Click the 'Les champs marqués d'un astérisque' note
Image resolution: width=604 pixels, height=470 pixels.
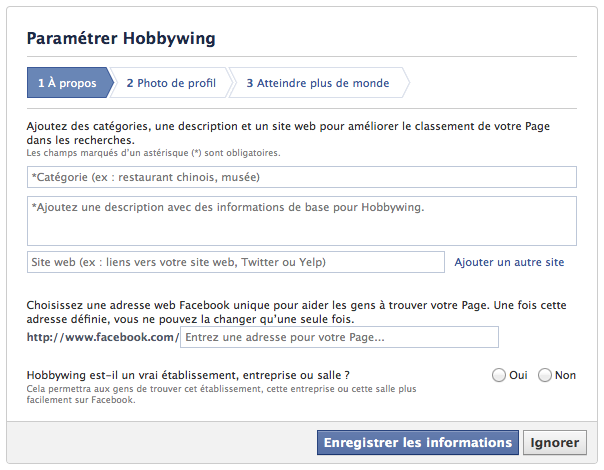click(153, 153)
